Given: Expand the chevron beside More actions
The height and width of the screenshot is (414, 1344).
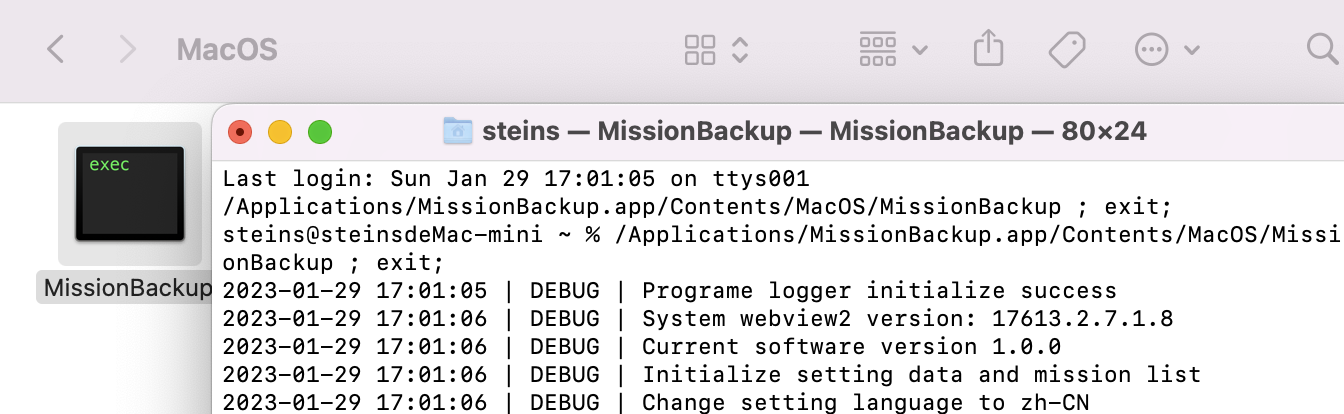Looking at the screenshot, I should tap(1191, 50).
